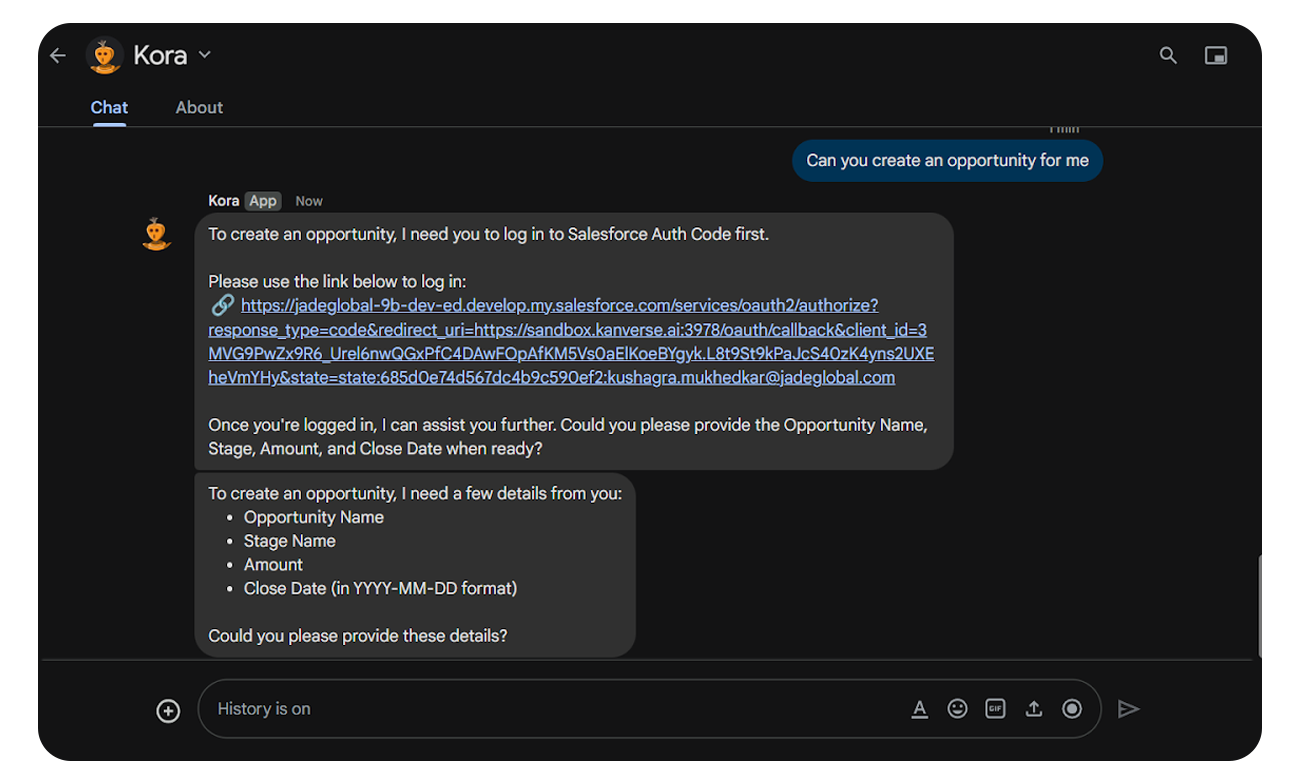1300x784 pixels.
Task: Open the emoji picker
Action: pyautogui.click(x=958, y=709)
